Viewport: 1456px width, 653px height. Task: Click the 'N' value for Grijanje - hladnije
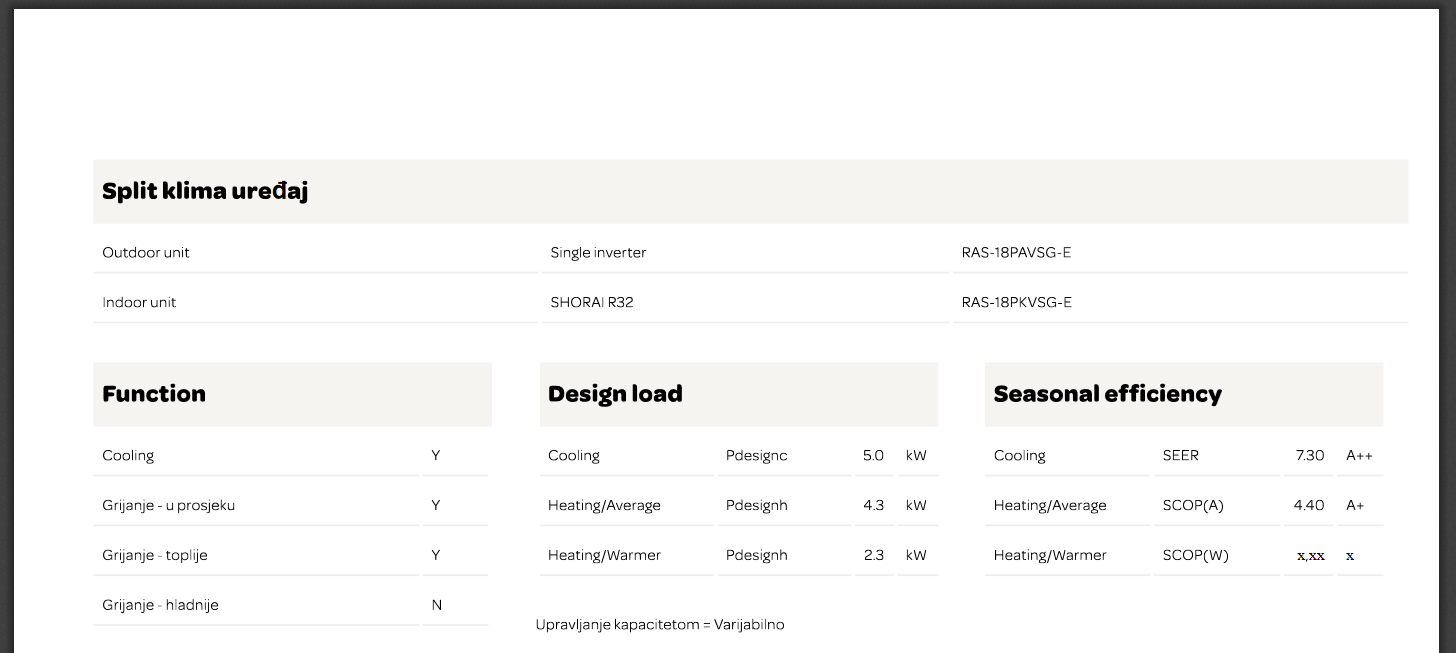436,605
